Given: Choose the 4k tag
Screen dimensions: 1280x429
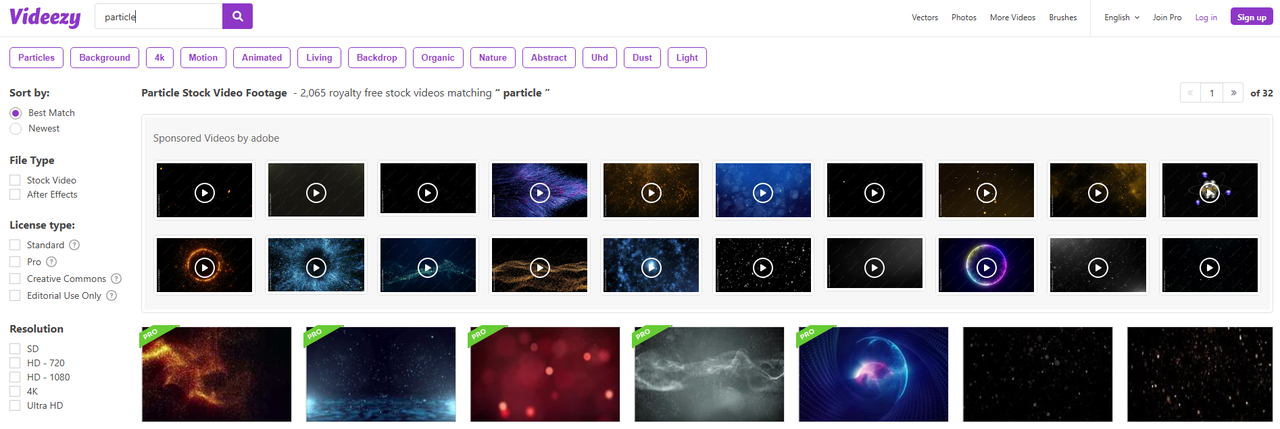Looking at the screenshot, I should pyautogui.click(x=160, y=58).
